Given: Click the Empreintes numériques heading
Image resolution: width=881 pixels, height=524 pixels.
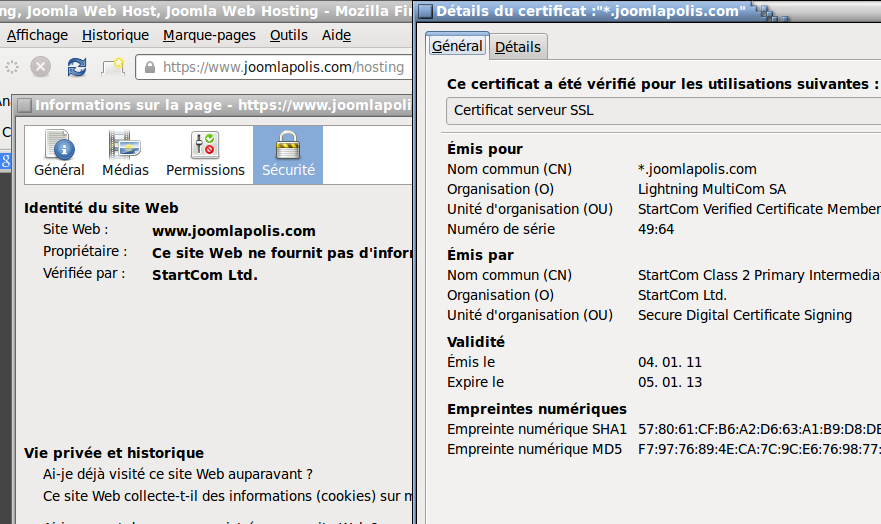Looking at the screenshot, I should pos(537,409).
